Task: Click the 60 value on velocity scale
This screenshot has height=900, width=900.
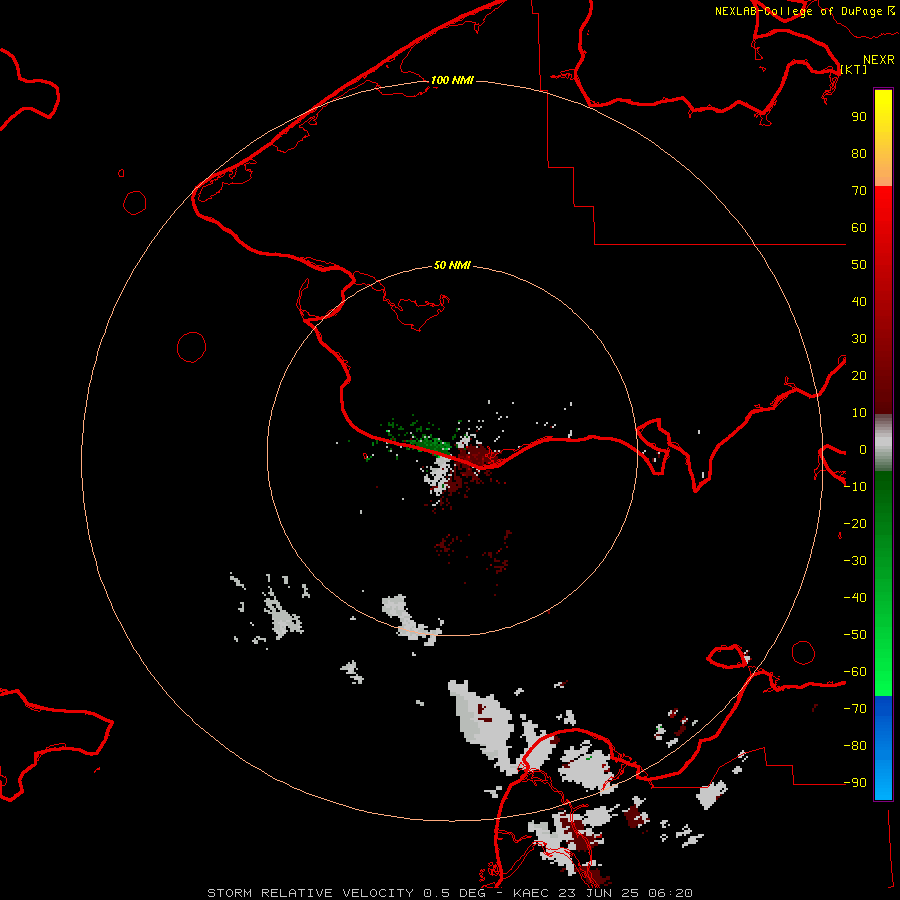Action: (859, 227)
